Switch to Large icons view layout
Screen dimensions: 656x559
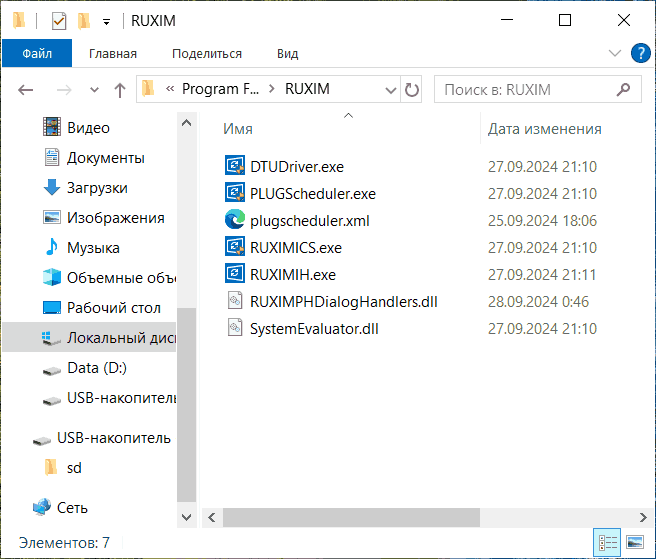(635, 543)
